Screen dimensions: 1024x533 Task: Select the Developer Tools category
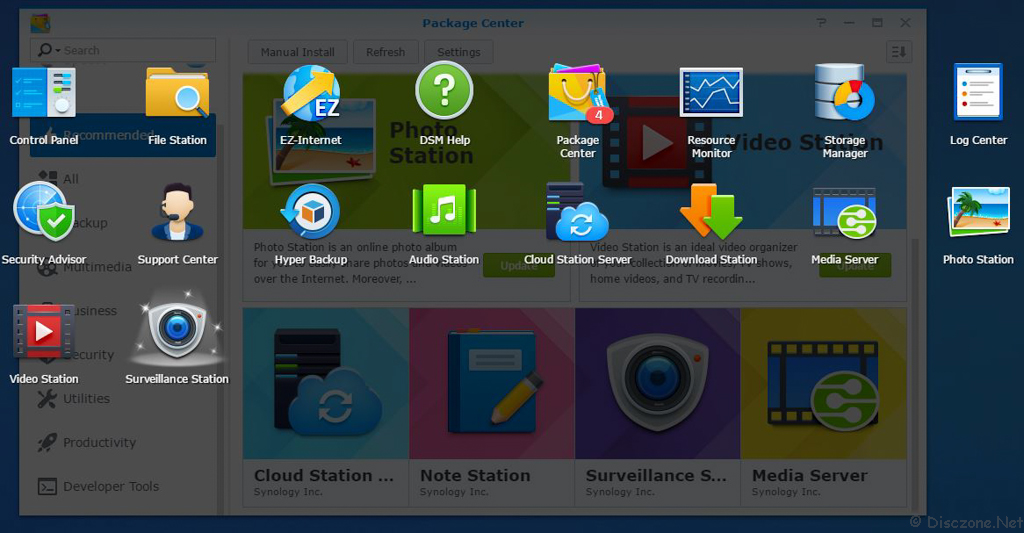(123, 487)
